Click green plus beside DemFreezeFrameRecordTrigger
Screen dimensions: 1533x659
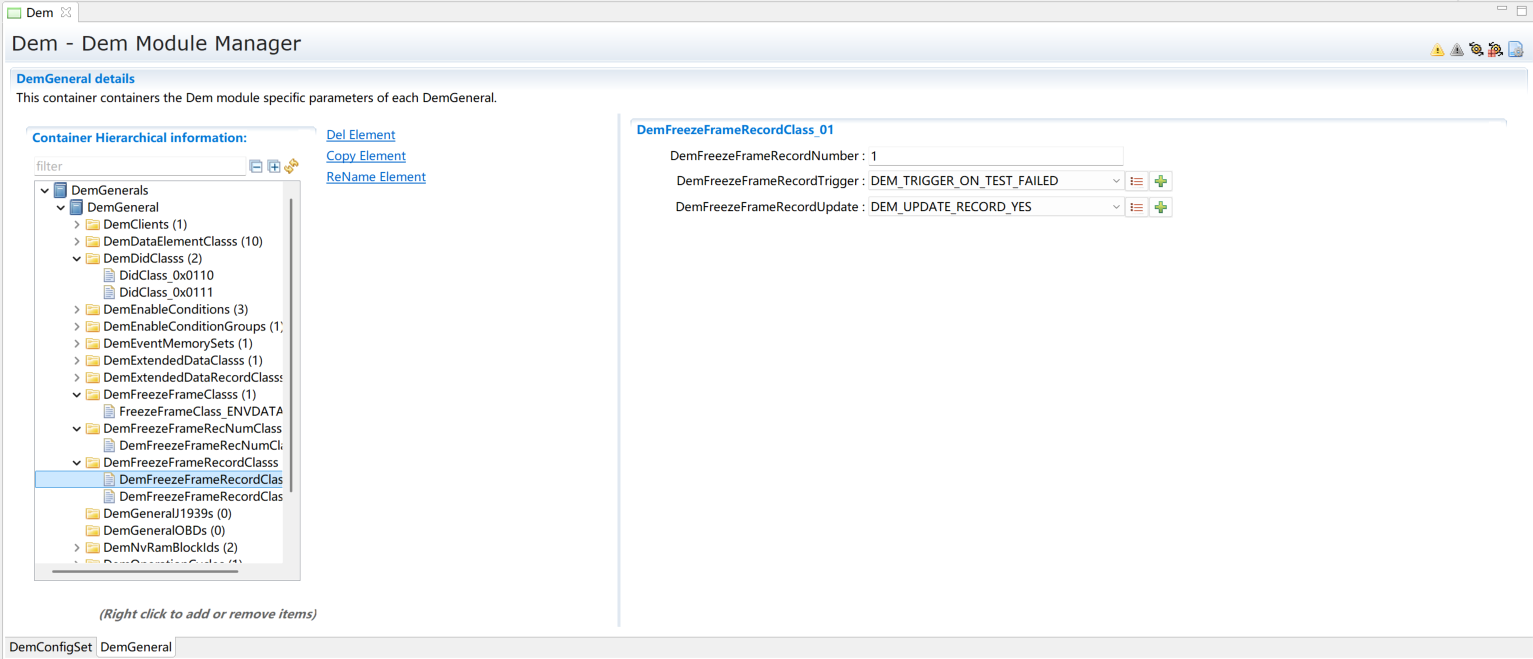(x=1160, y=182)
